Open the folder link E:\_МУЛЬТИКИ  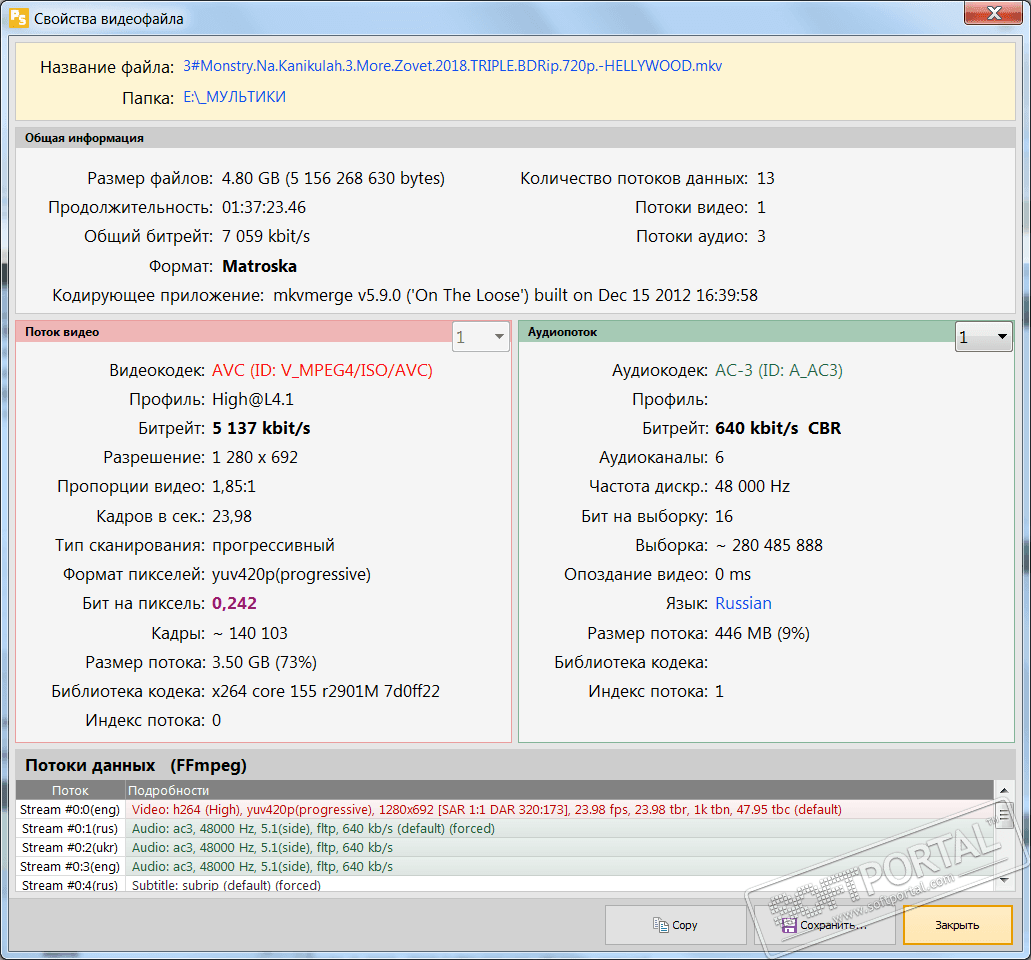234,97
